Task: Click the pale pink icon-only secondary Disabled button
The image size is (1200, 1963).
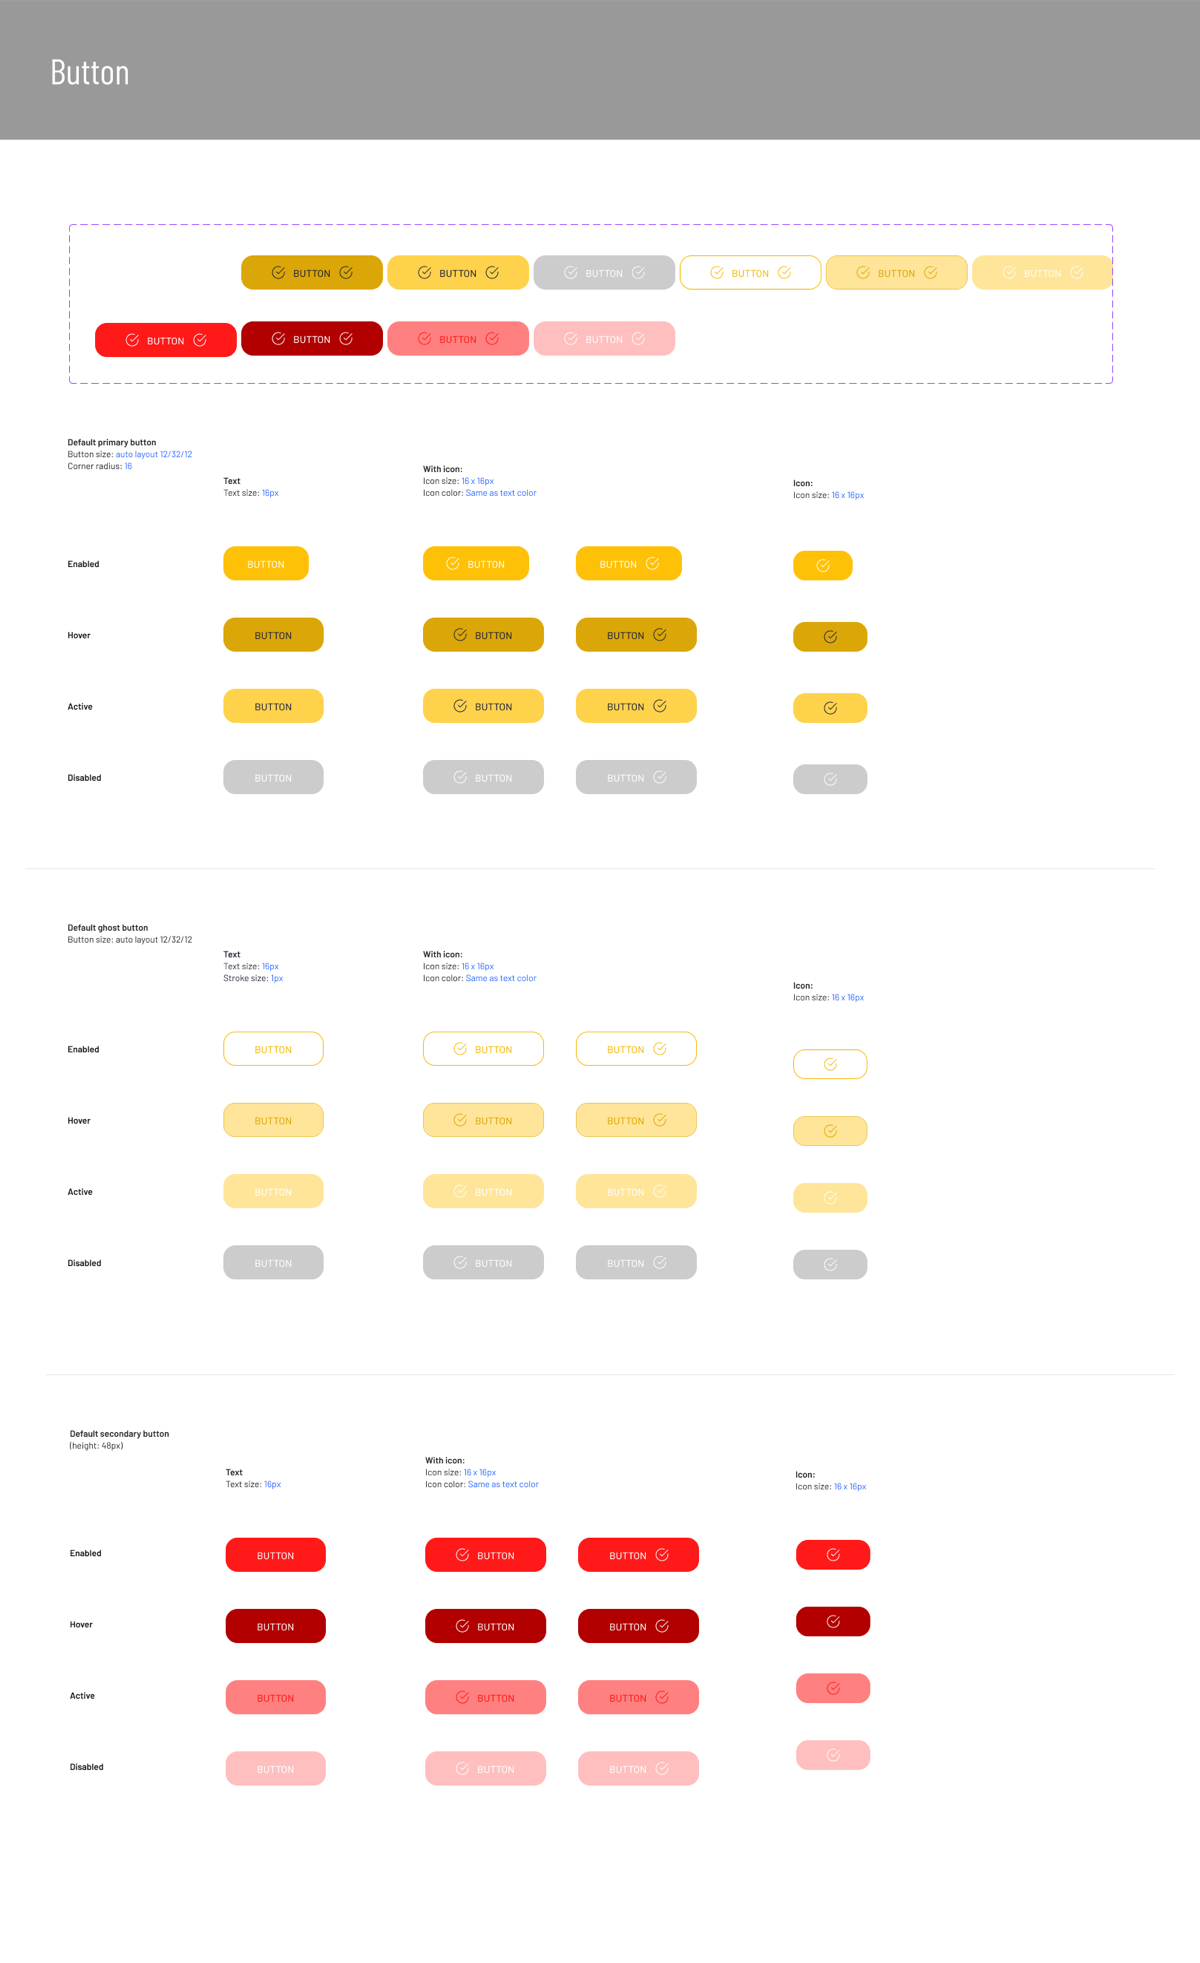Action: (x=832, y=1755)
